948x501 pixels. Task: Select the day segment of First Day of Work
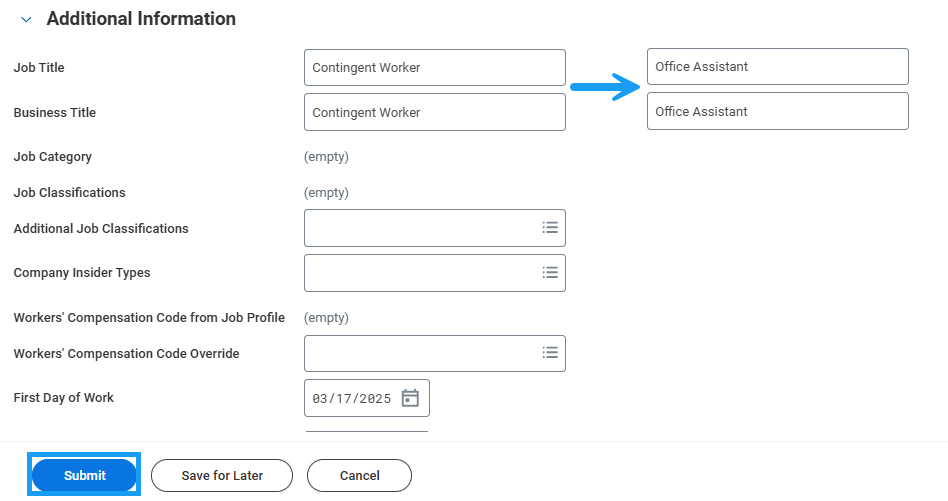coord(344,398)
